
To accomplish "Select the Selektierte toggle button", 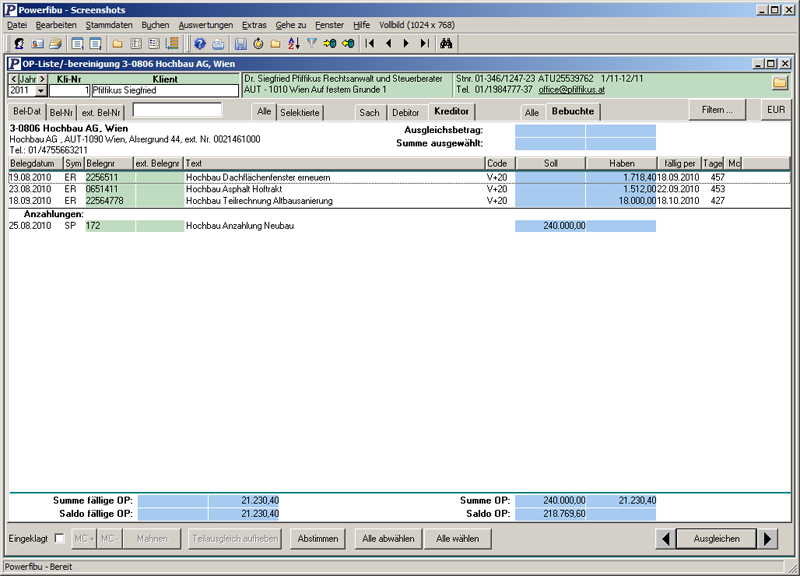I will [x=300, y=113].
